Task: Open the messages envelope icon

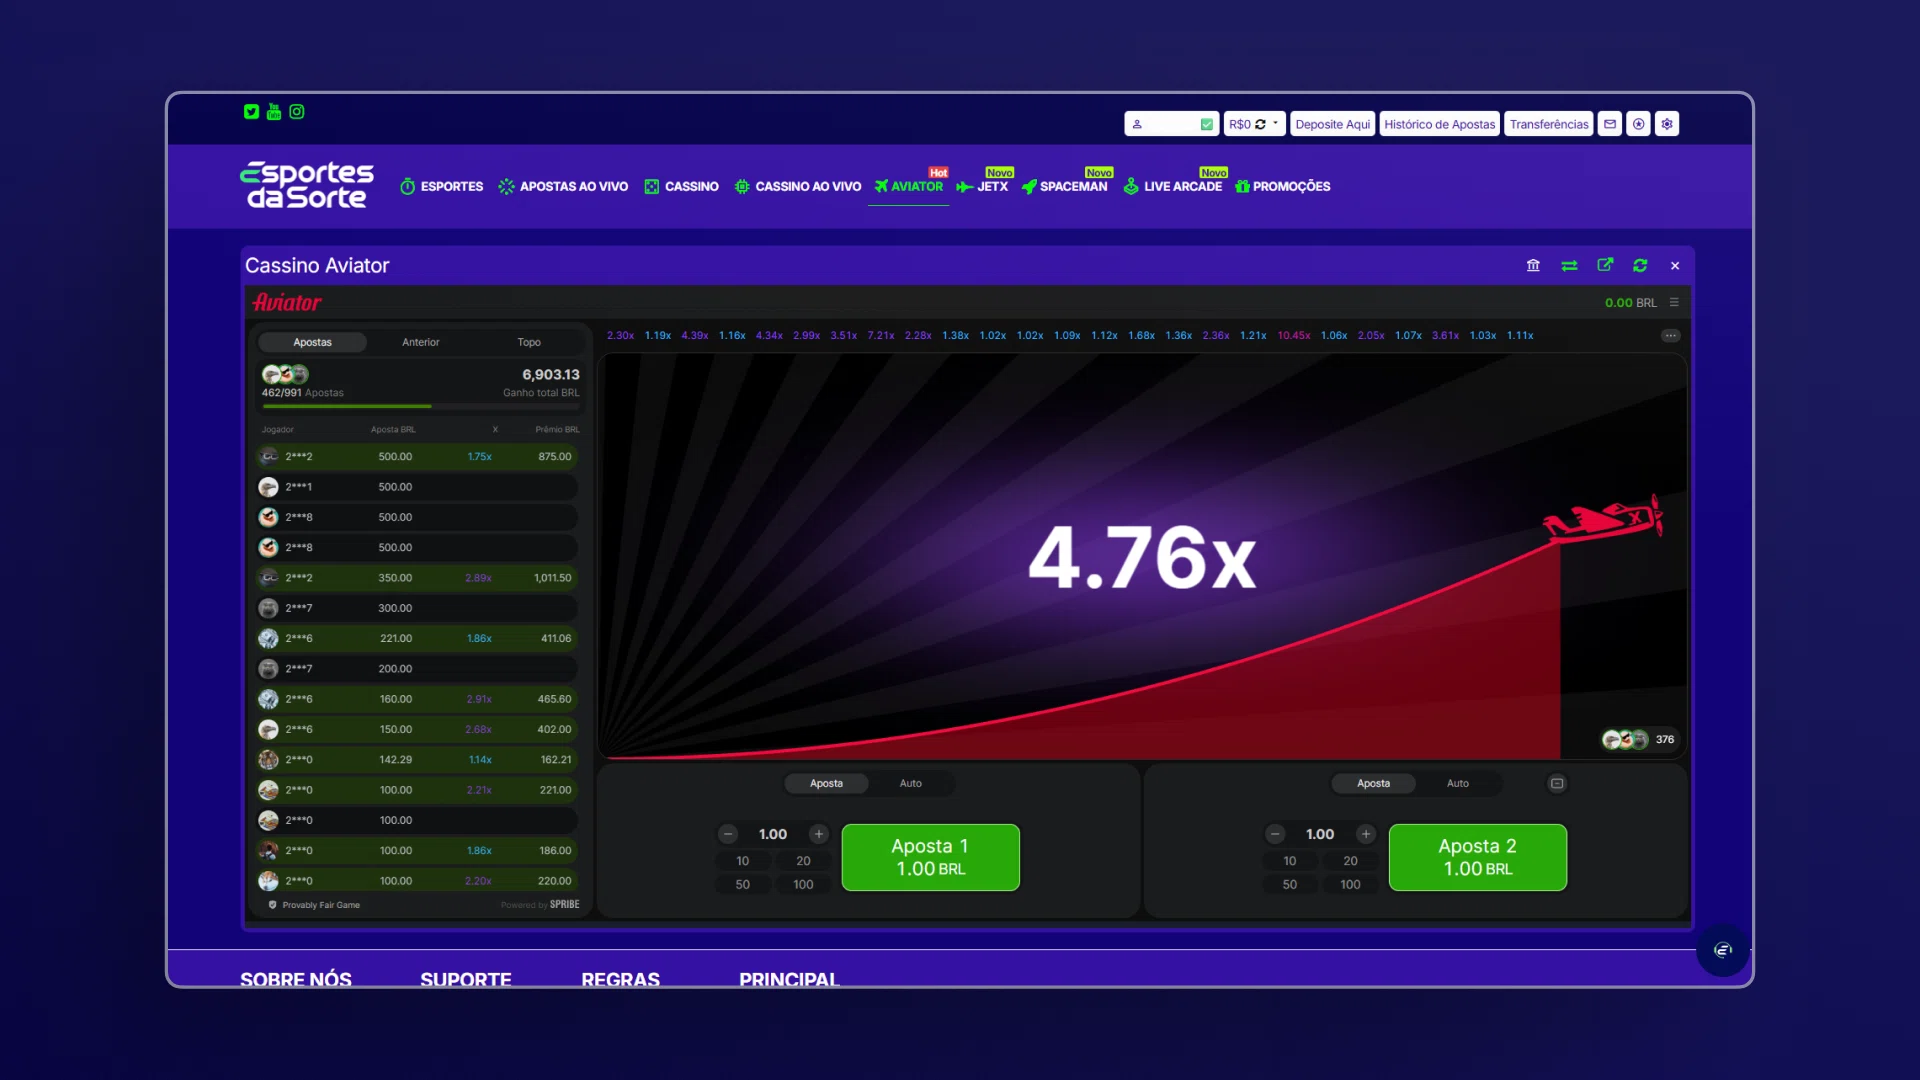Action: pos(1610,124)
